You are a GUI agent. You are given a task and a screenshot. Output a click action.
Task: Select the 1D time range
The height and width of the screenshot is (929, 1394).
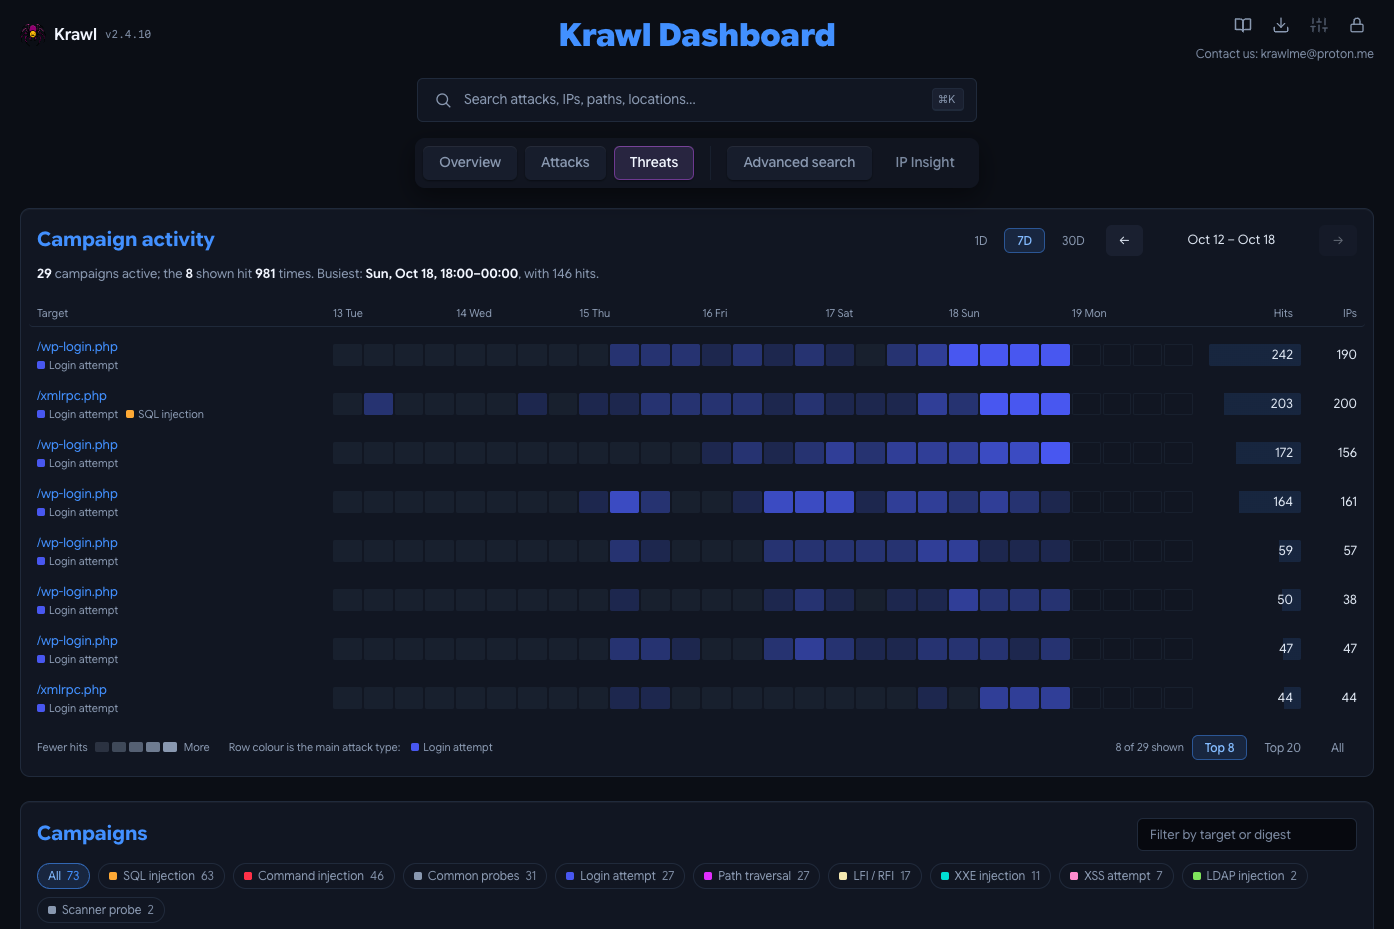coord(981,241)
